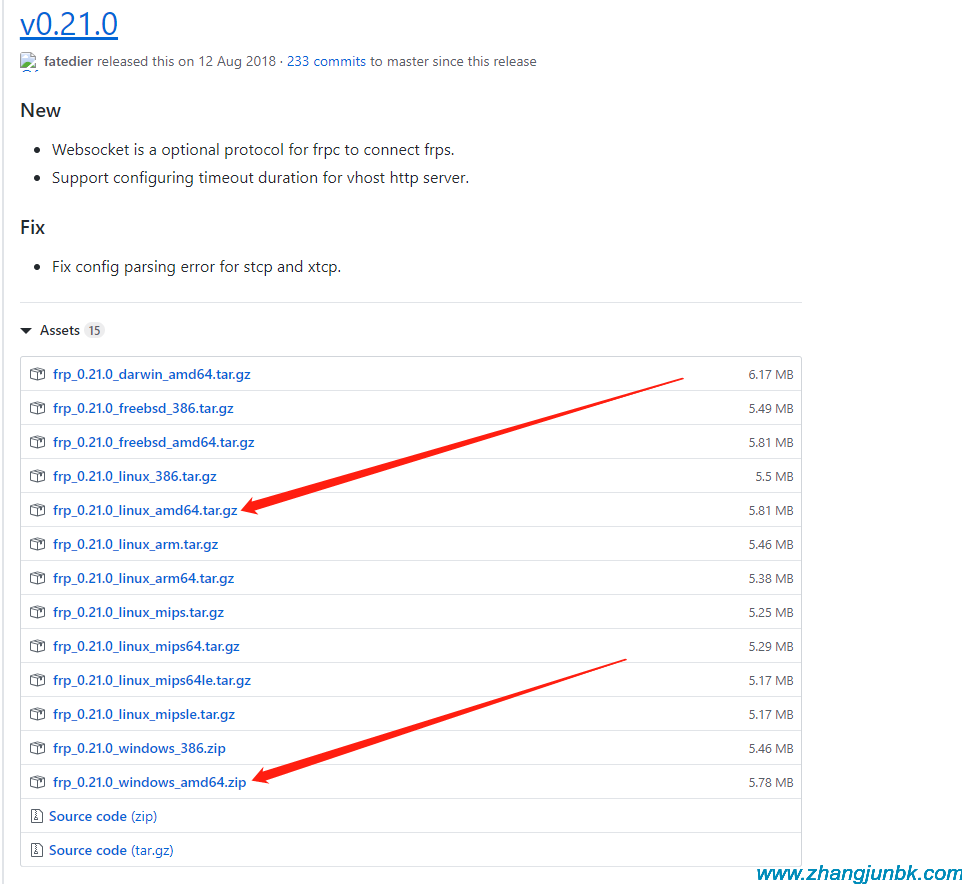
Task: Click package icon beside linux_amd64 tar.gz
Action: 37,511
